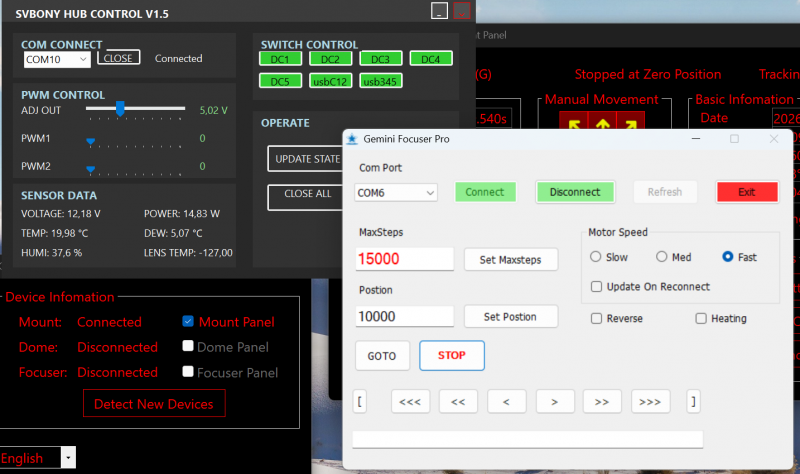
Task: Click the << medium step inward button
Action: (458, 402)
